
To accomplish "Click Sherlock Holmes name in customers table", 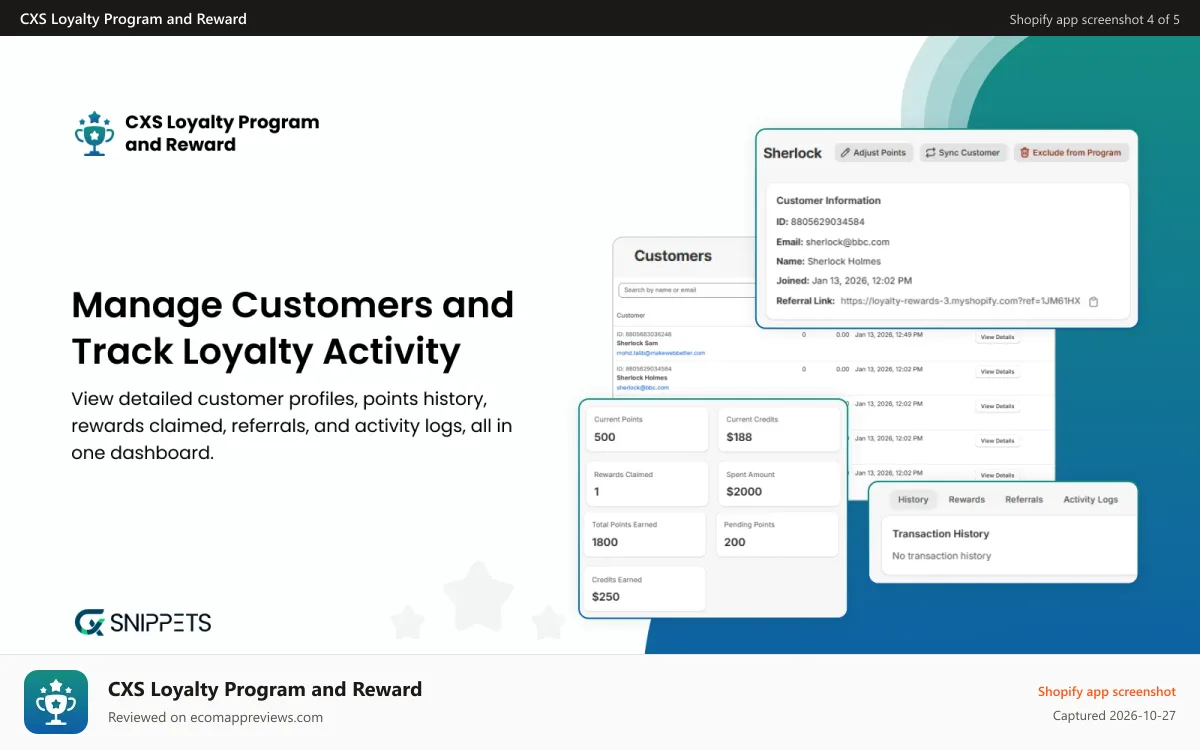I will point(642,378).
